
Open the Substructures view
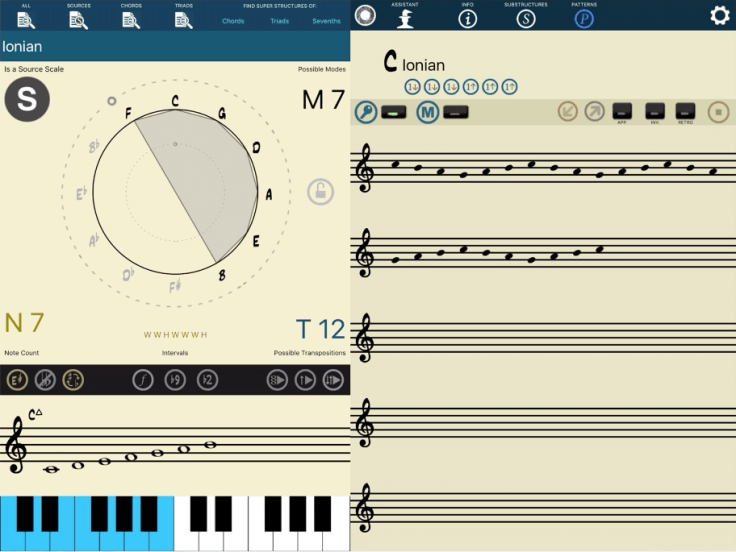(526, 17)
